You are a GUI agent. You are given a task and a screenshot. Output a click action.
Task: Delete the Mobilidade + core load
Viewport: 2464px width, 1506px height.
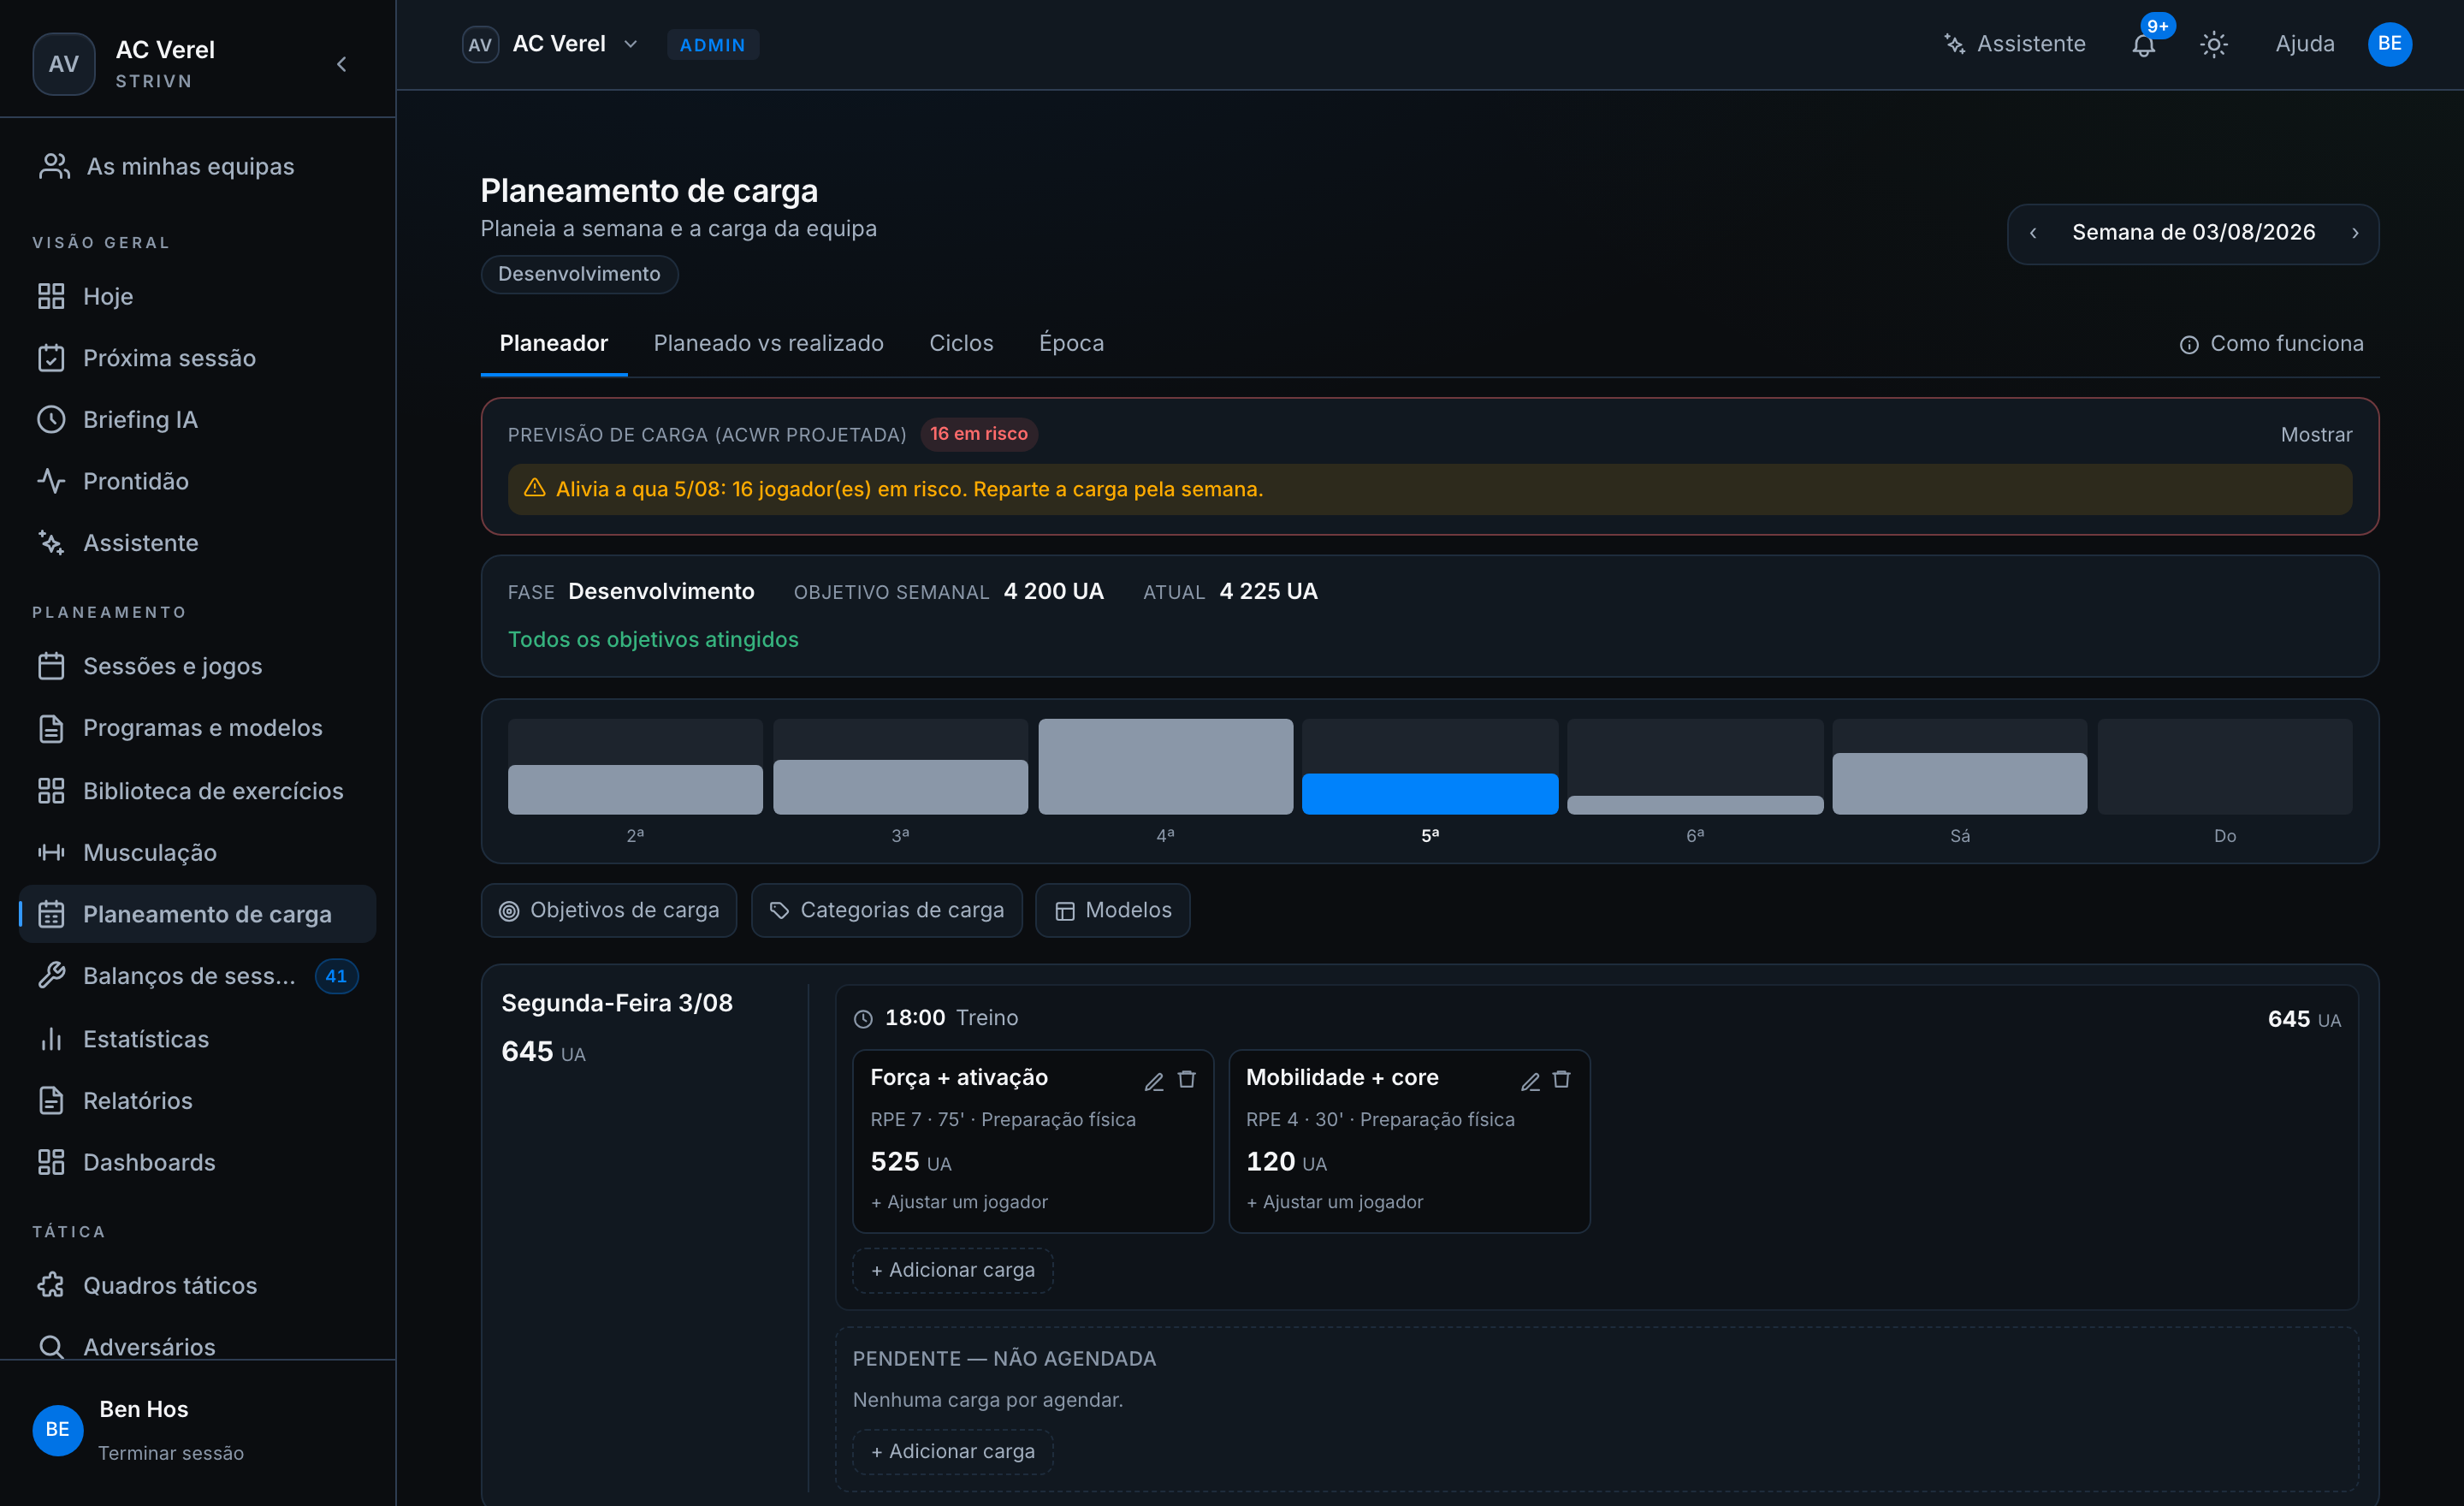pyautogui.click(x=1562, y=1080)
